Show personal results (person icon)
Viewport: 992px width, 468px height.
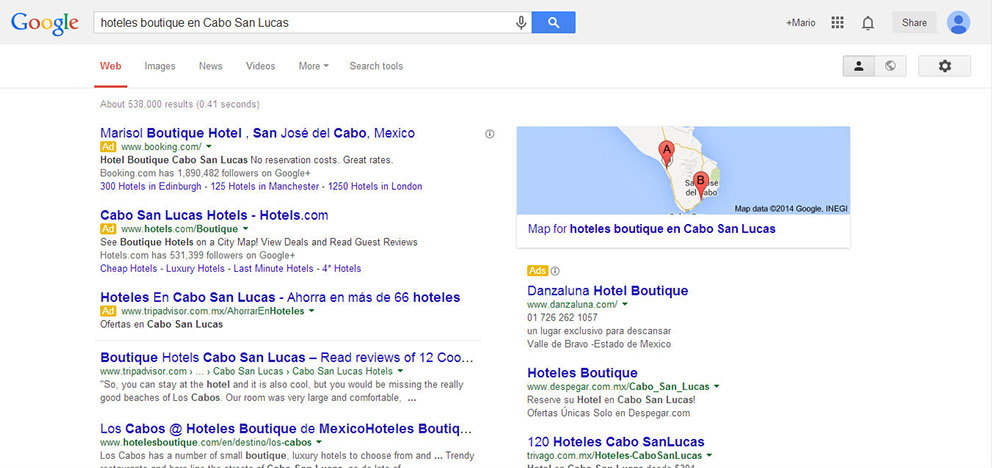click(859, 66)
